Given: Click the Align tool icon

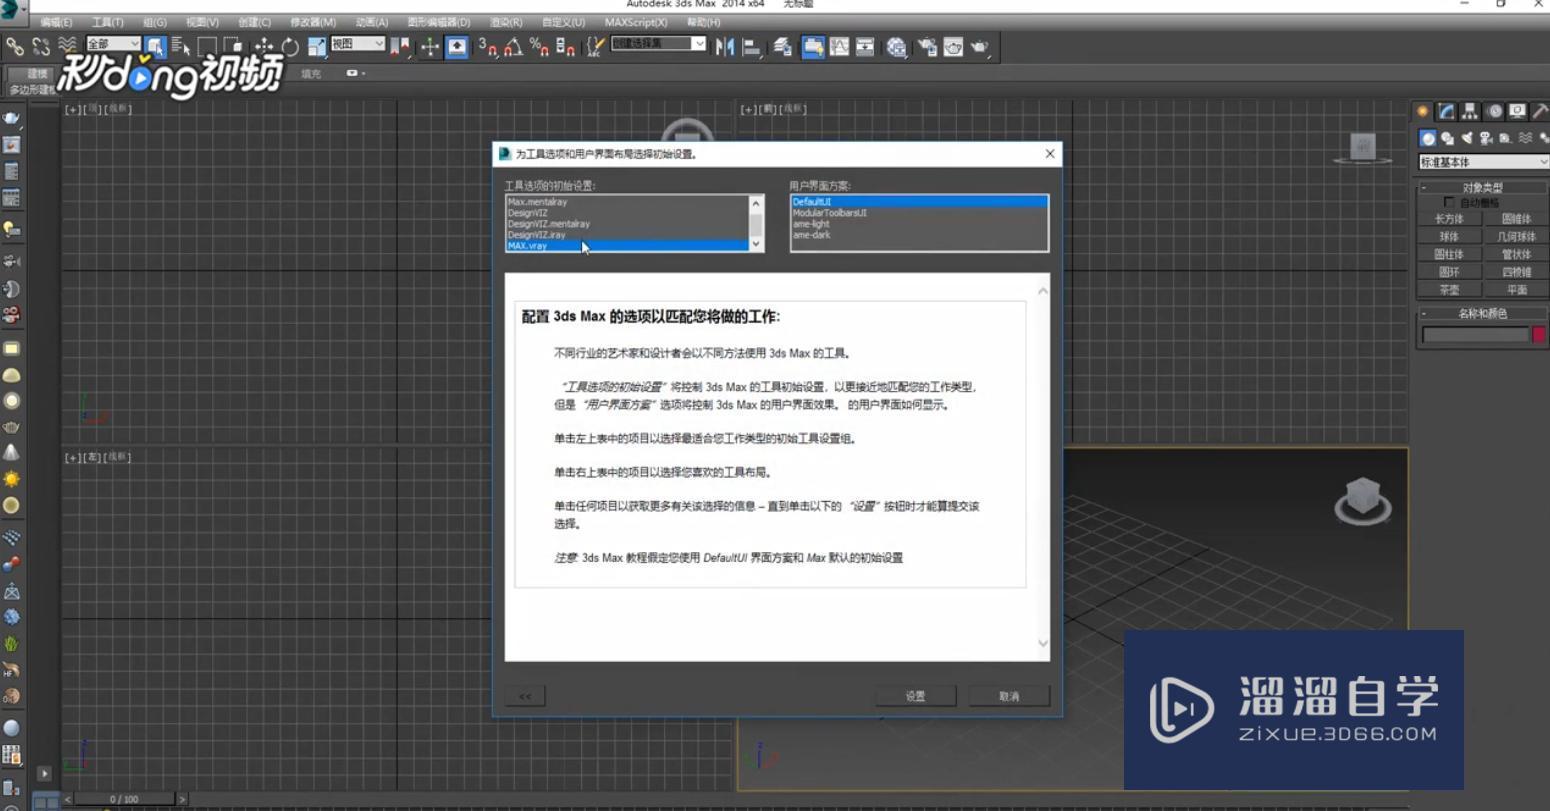Looking at the screenshot, I should [751, 46].
